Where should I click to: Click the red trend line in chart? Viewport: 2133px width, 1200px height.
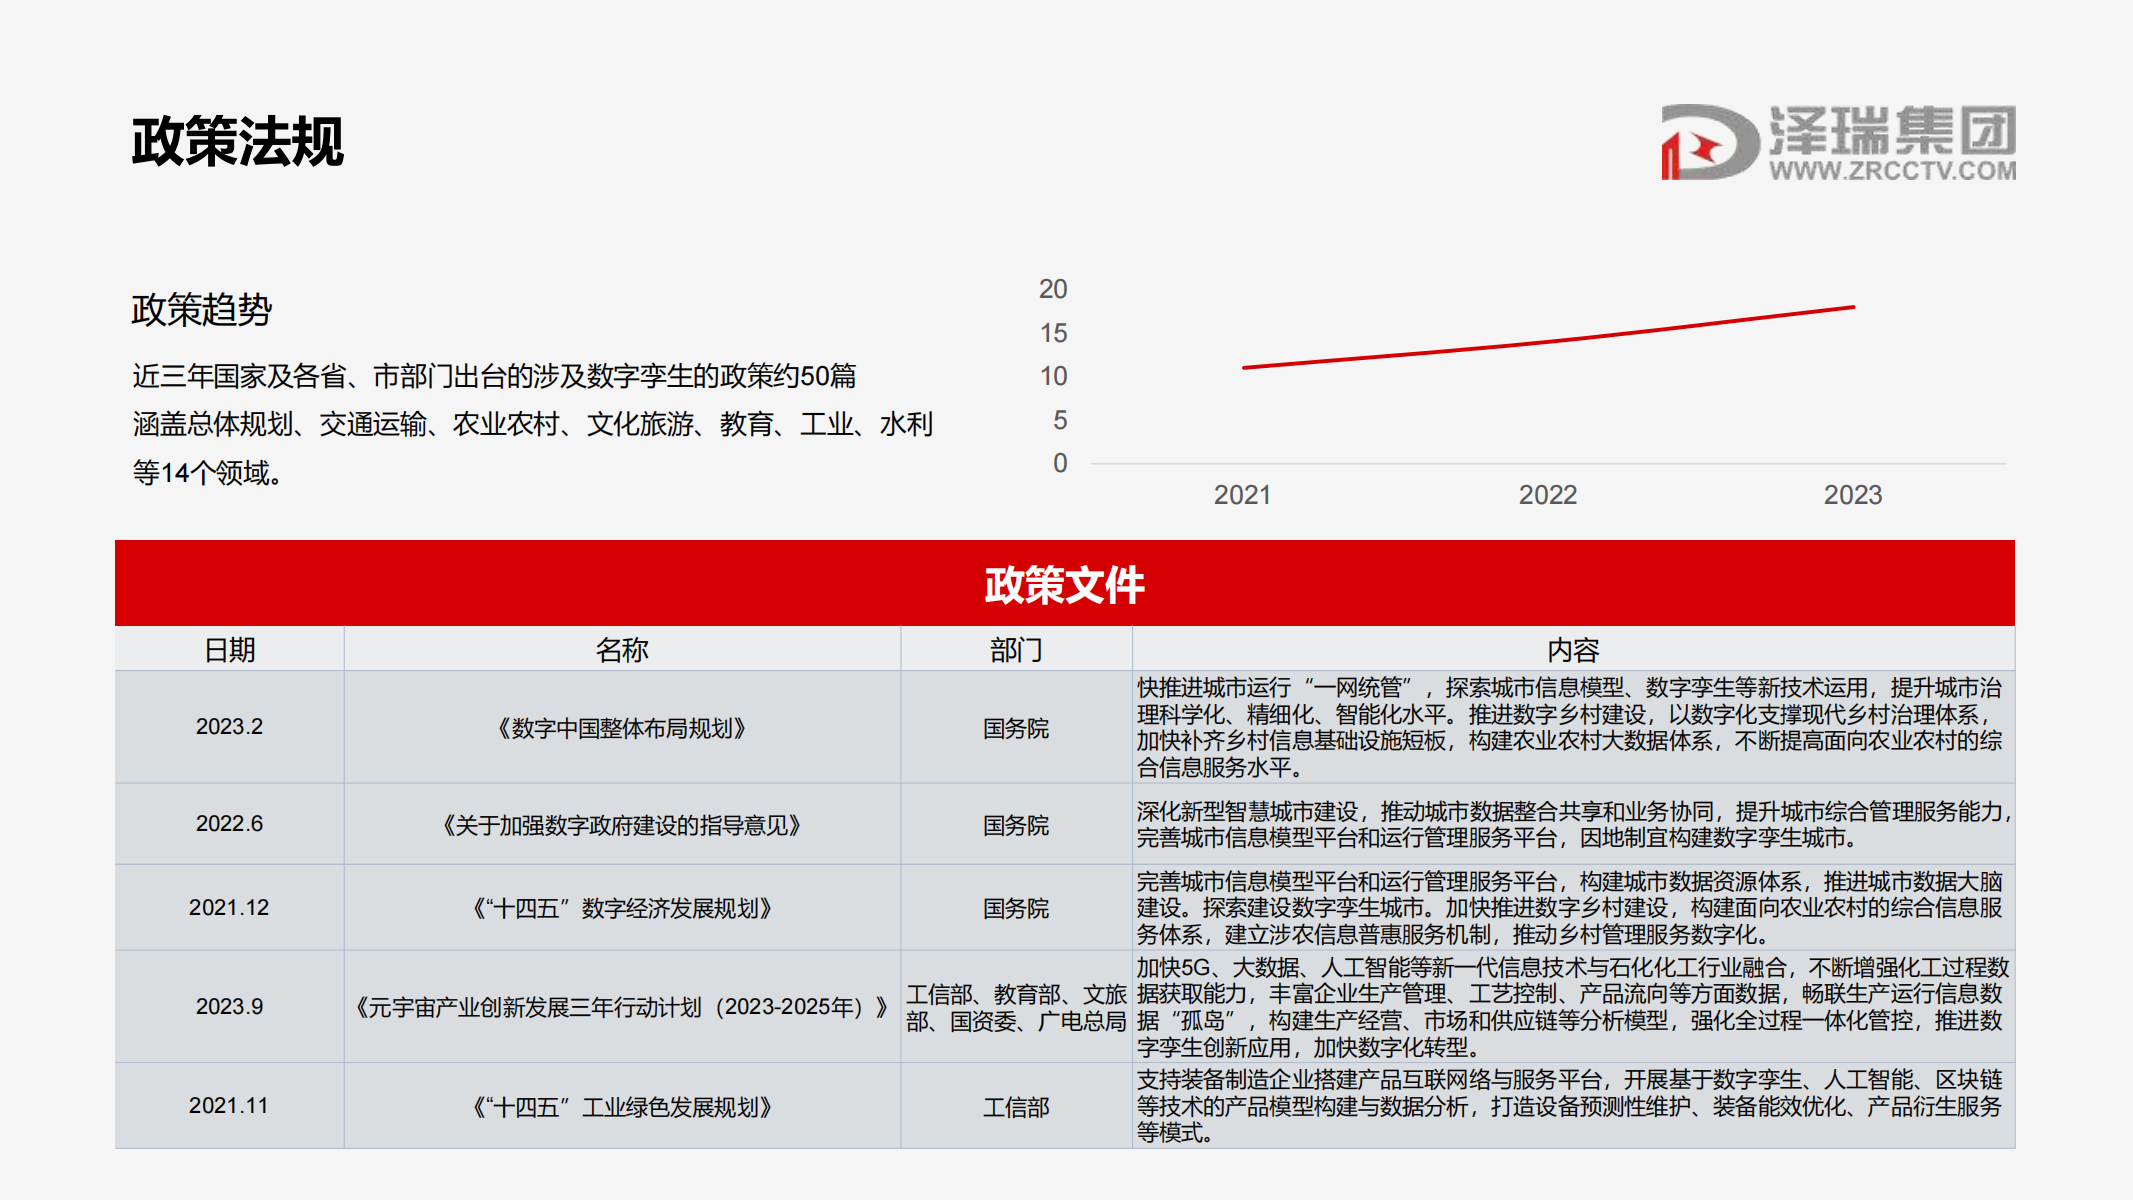[1548, 342]
